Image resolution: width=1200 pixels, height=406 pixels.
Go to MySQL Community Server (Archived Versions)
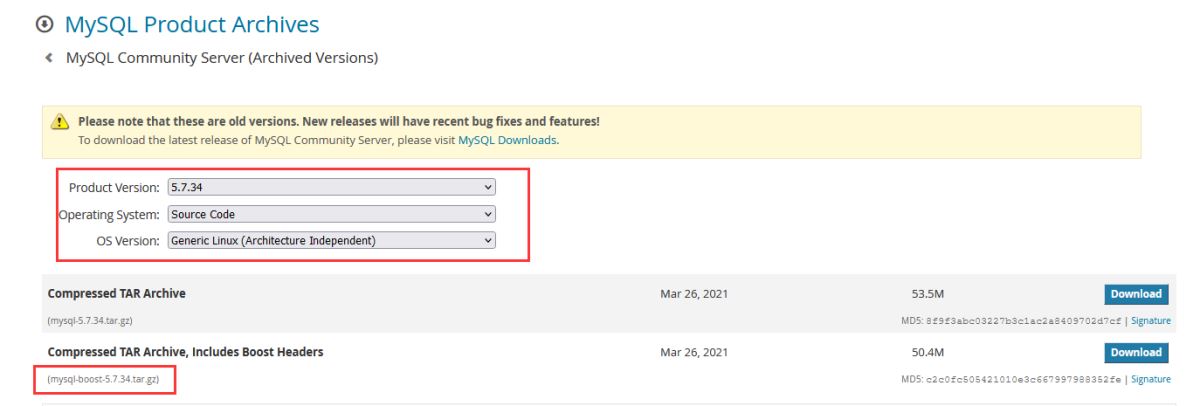tap(222, 58)
